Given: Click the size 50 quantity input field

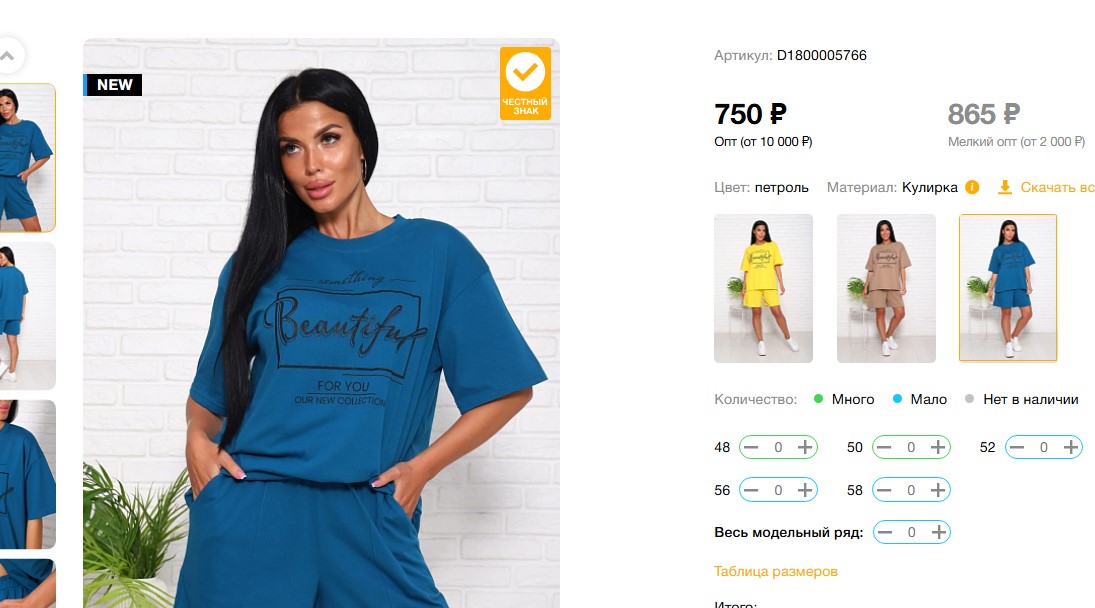Looking at the screenshot, I should pos(911,447).
